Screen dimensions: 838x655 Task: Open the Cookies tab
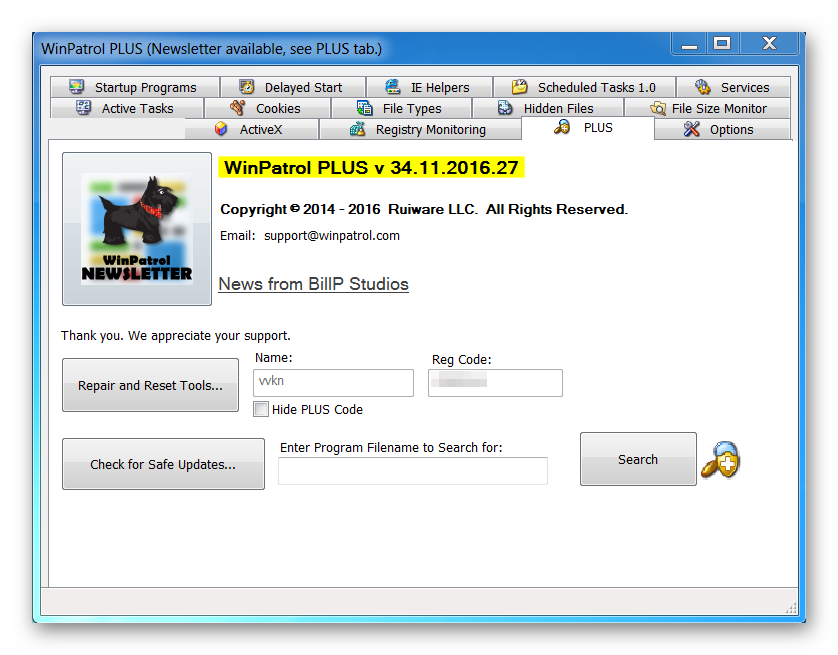pyautogui.click(x=267, y=108)
